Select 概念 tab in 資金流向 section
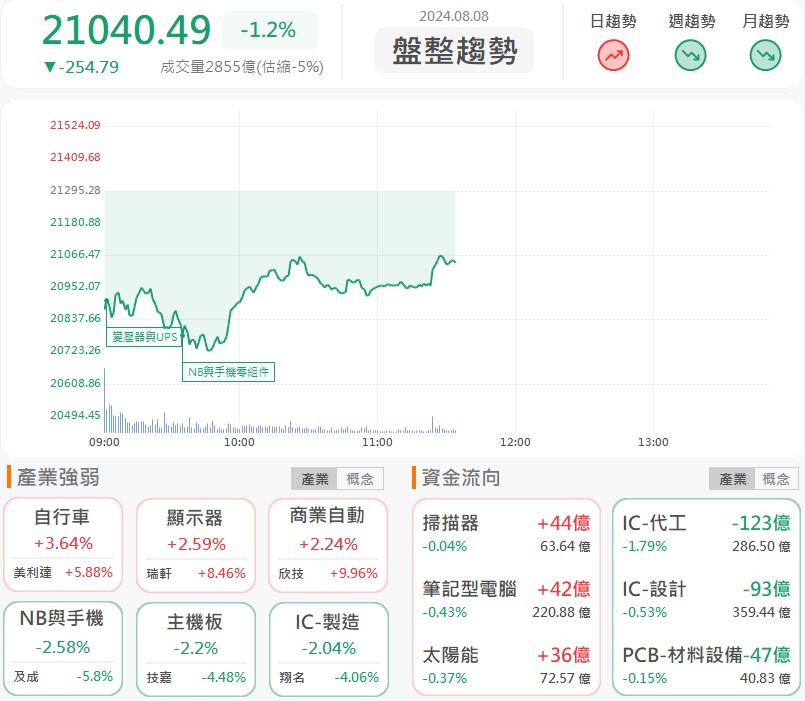Image resolution: width=805 pixels, height=701 pixels. 776,479
